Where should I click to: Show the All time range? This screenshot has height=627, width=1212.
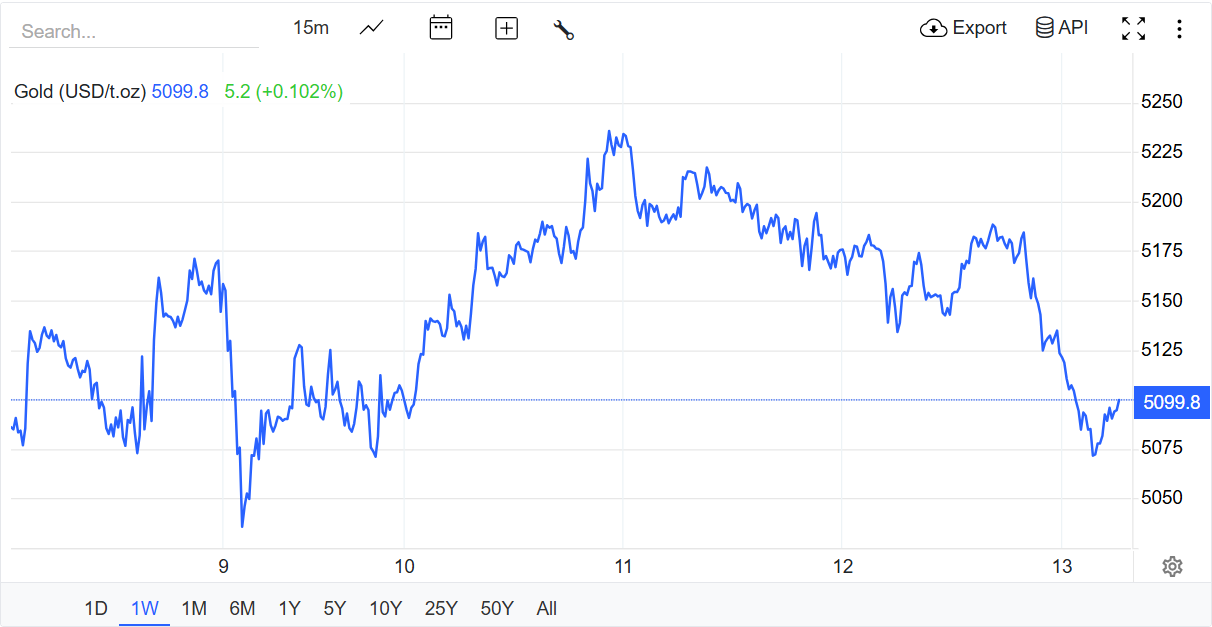point(547,608)
